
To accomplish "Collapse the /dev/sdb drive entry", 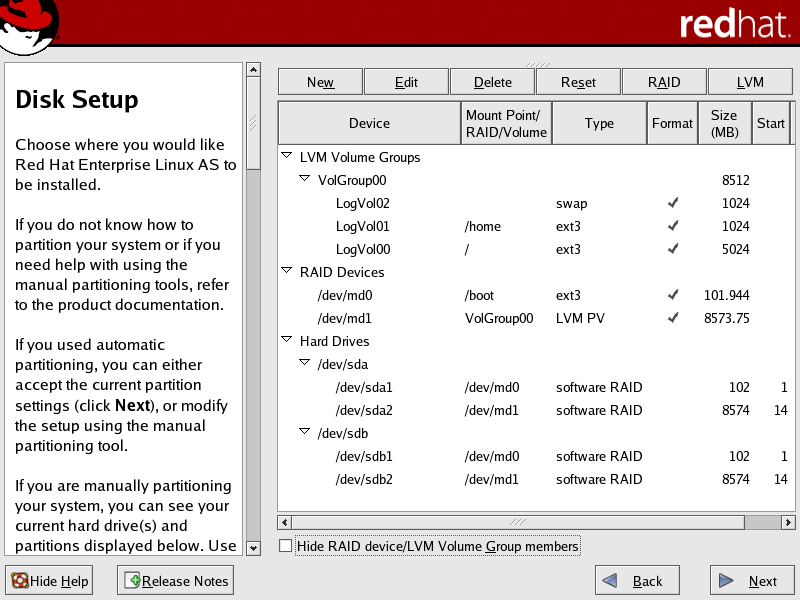I will (x=304, y=433).
